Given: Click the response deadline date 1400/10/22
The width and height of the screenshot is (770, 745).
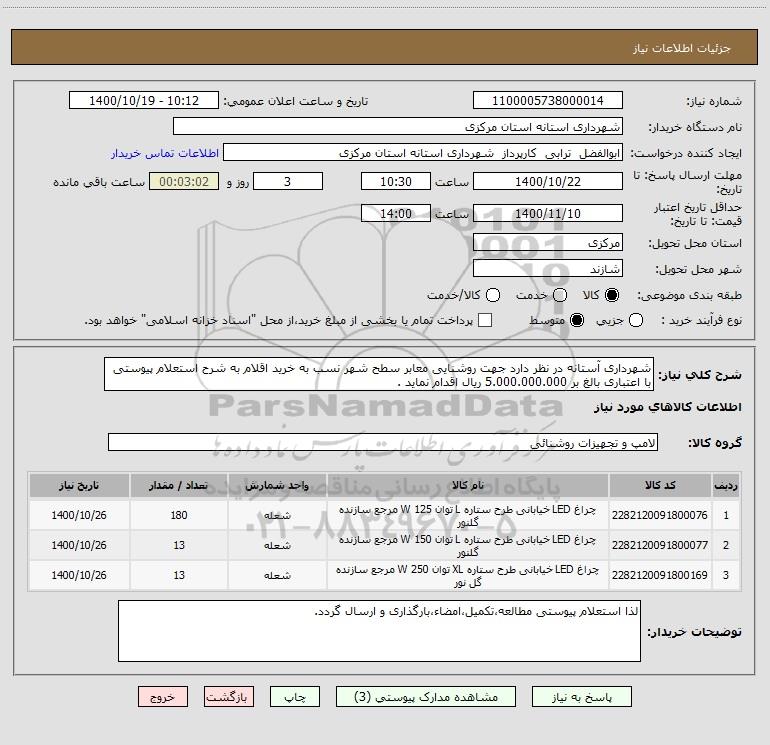Looking at the screenshot, I should [548, 182].
